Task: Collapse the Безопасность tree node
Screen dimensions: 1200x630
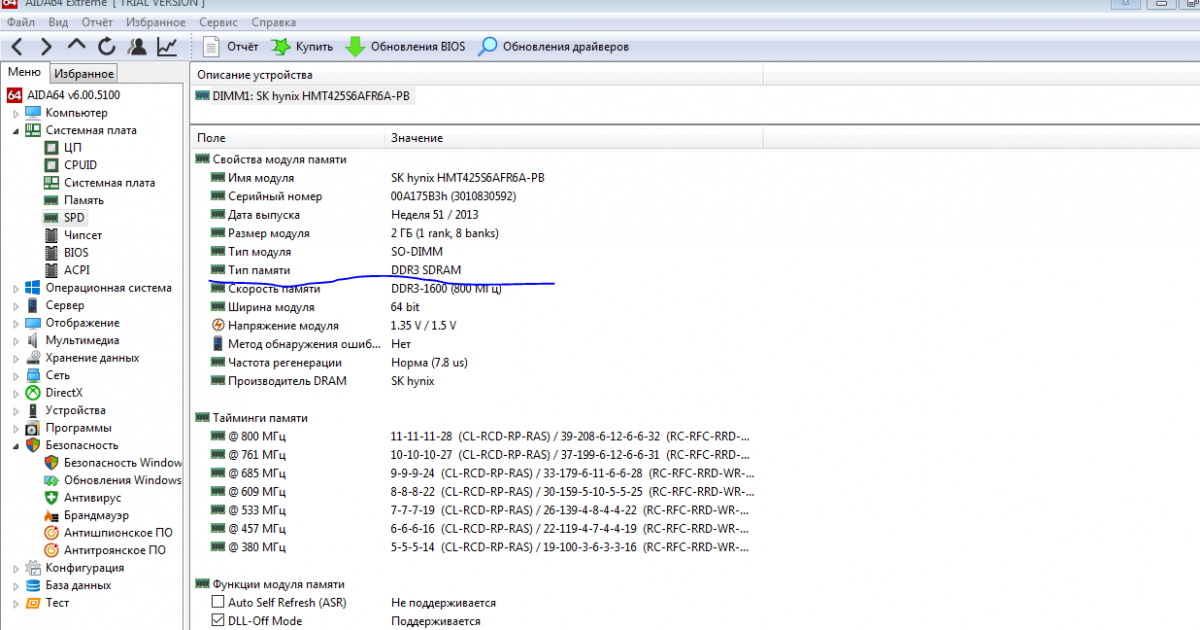Action: click(x=16, y=445)
